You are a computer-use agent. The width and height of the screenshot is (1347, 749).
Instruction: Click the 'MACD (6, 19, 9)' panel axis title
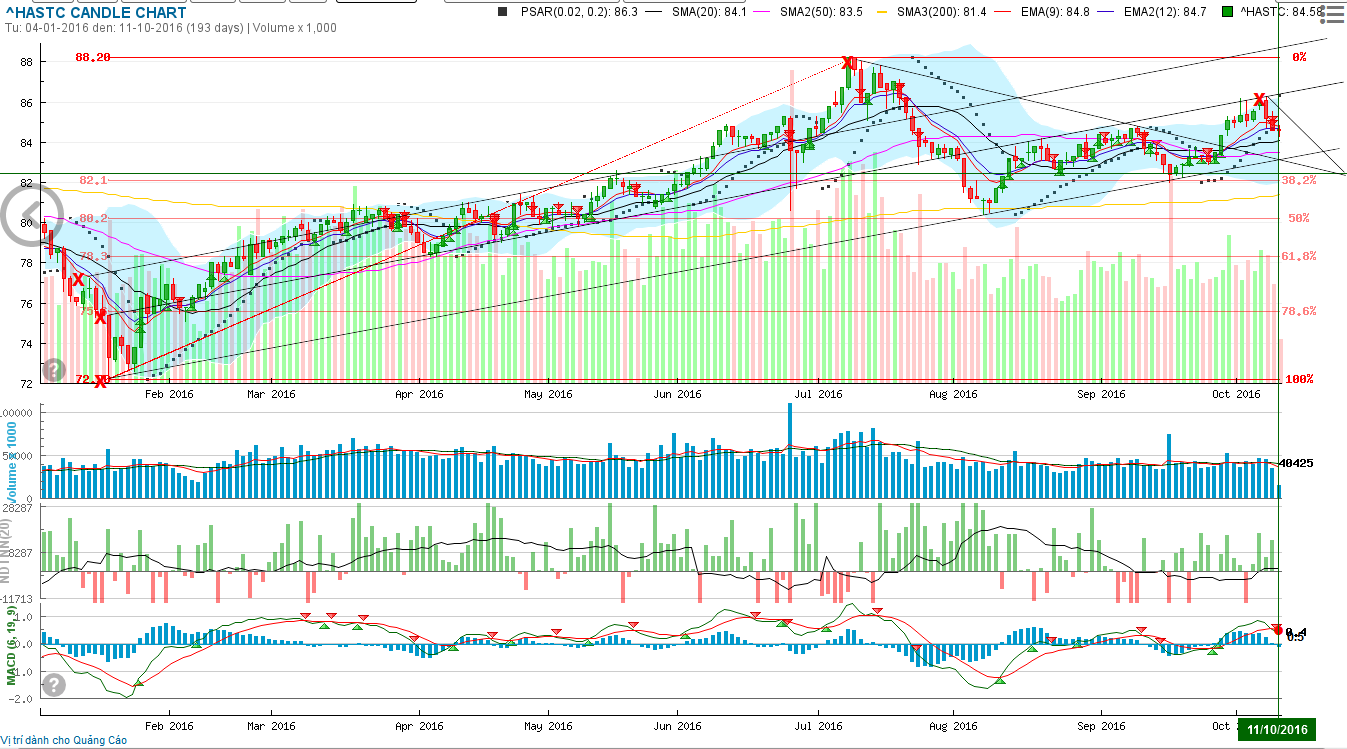pyautogui.click(x=12, y=646)
